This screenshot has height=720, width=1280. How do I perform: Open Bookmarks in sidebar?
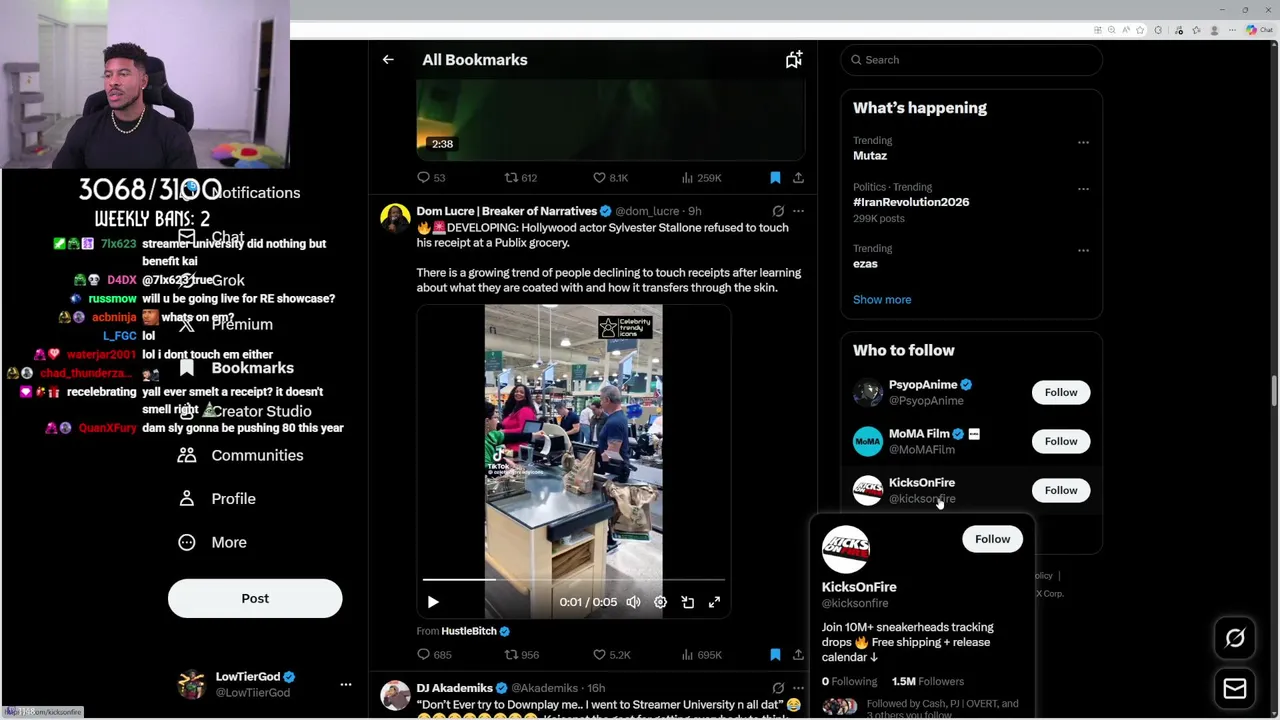(237, 368)
